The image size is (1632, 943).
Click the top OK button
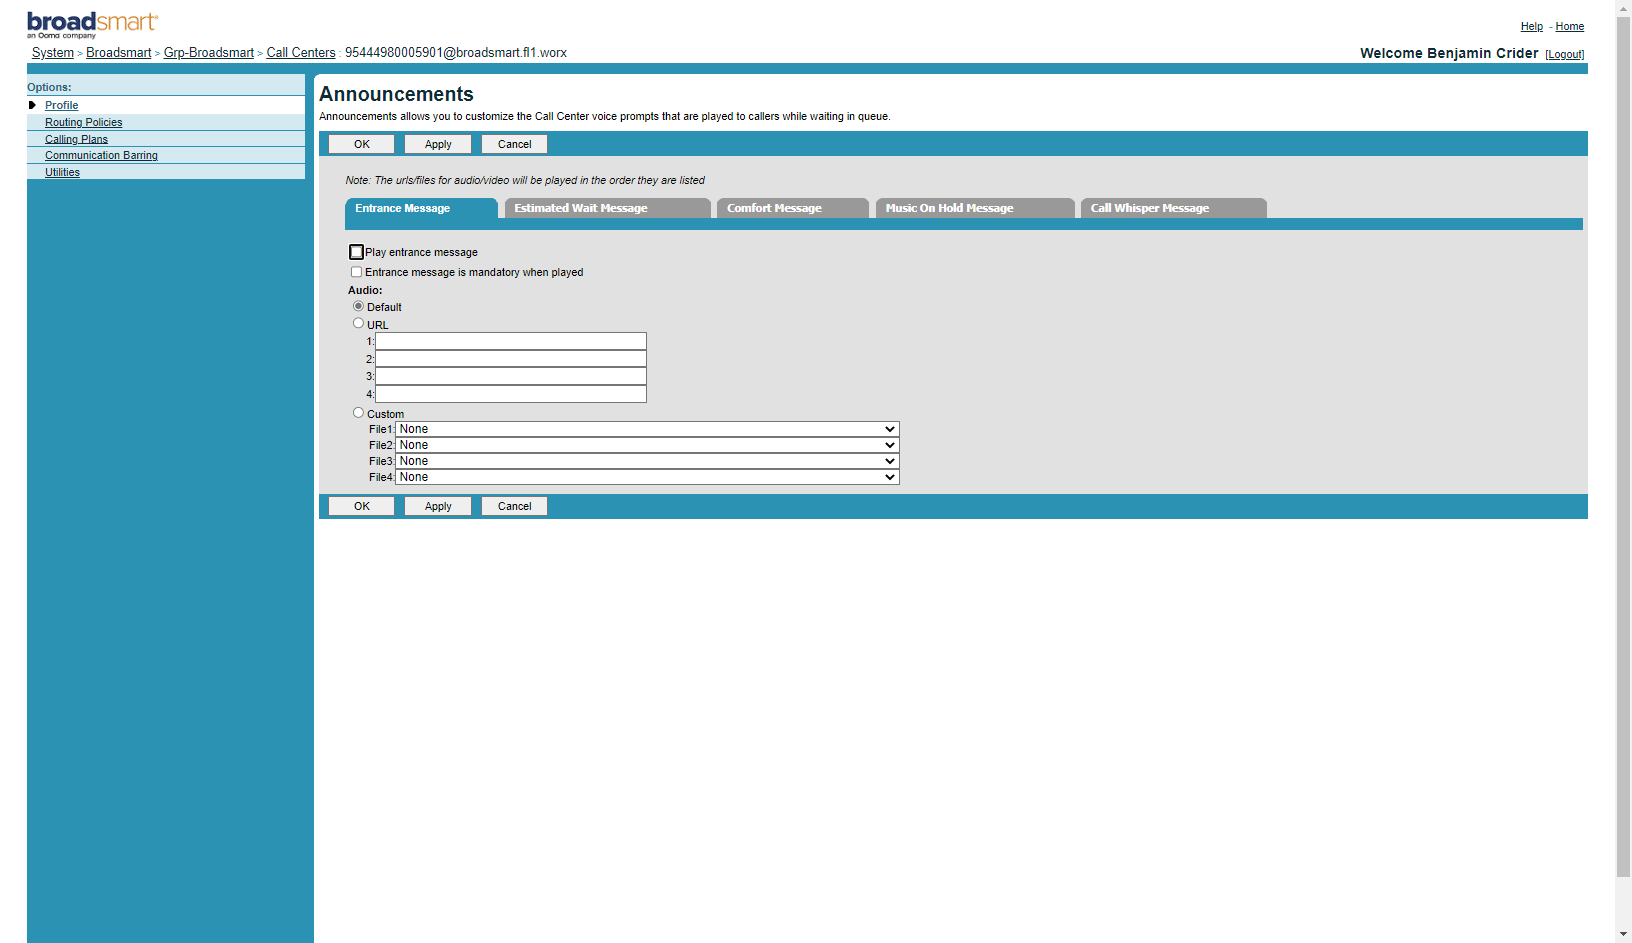(362, 144)
